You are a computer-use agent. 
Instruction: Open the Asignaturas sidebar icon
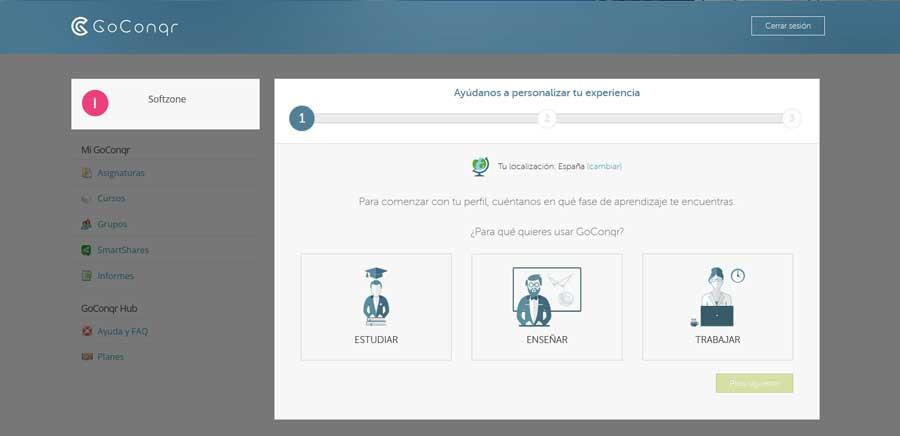coord(87,173)
